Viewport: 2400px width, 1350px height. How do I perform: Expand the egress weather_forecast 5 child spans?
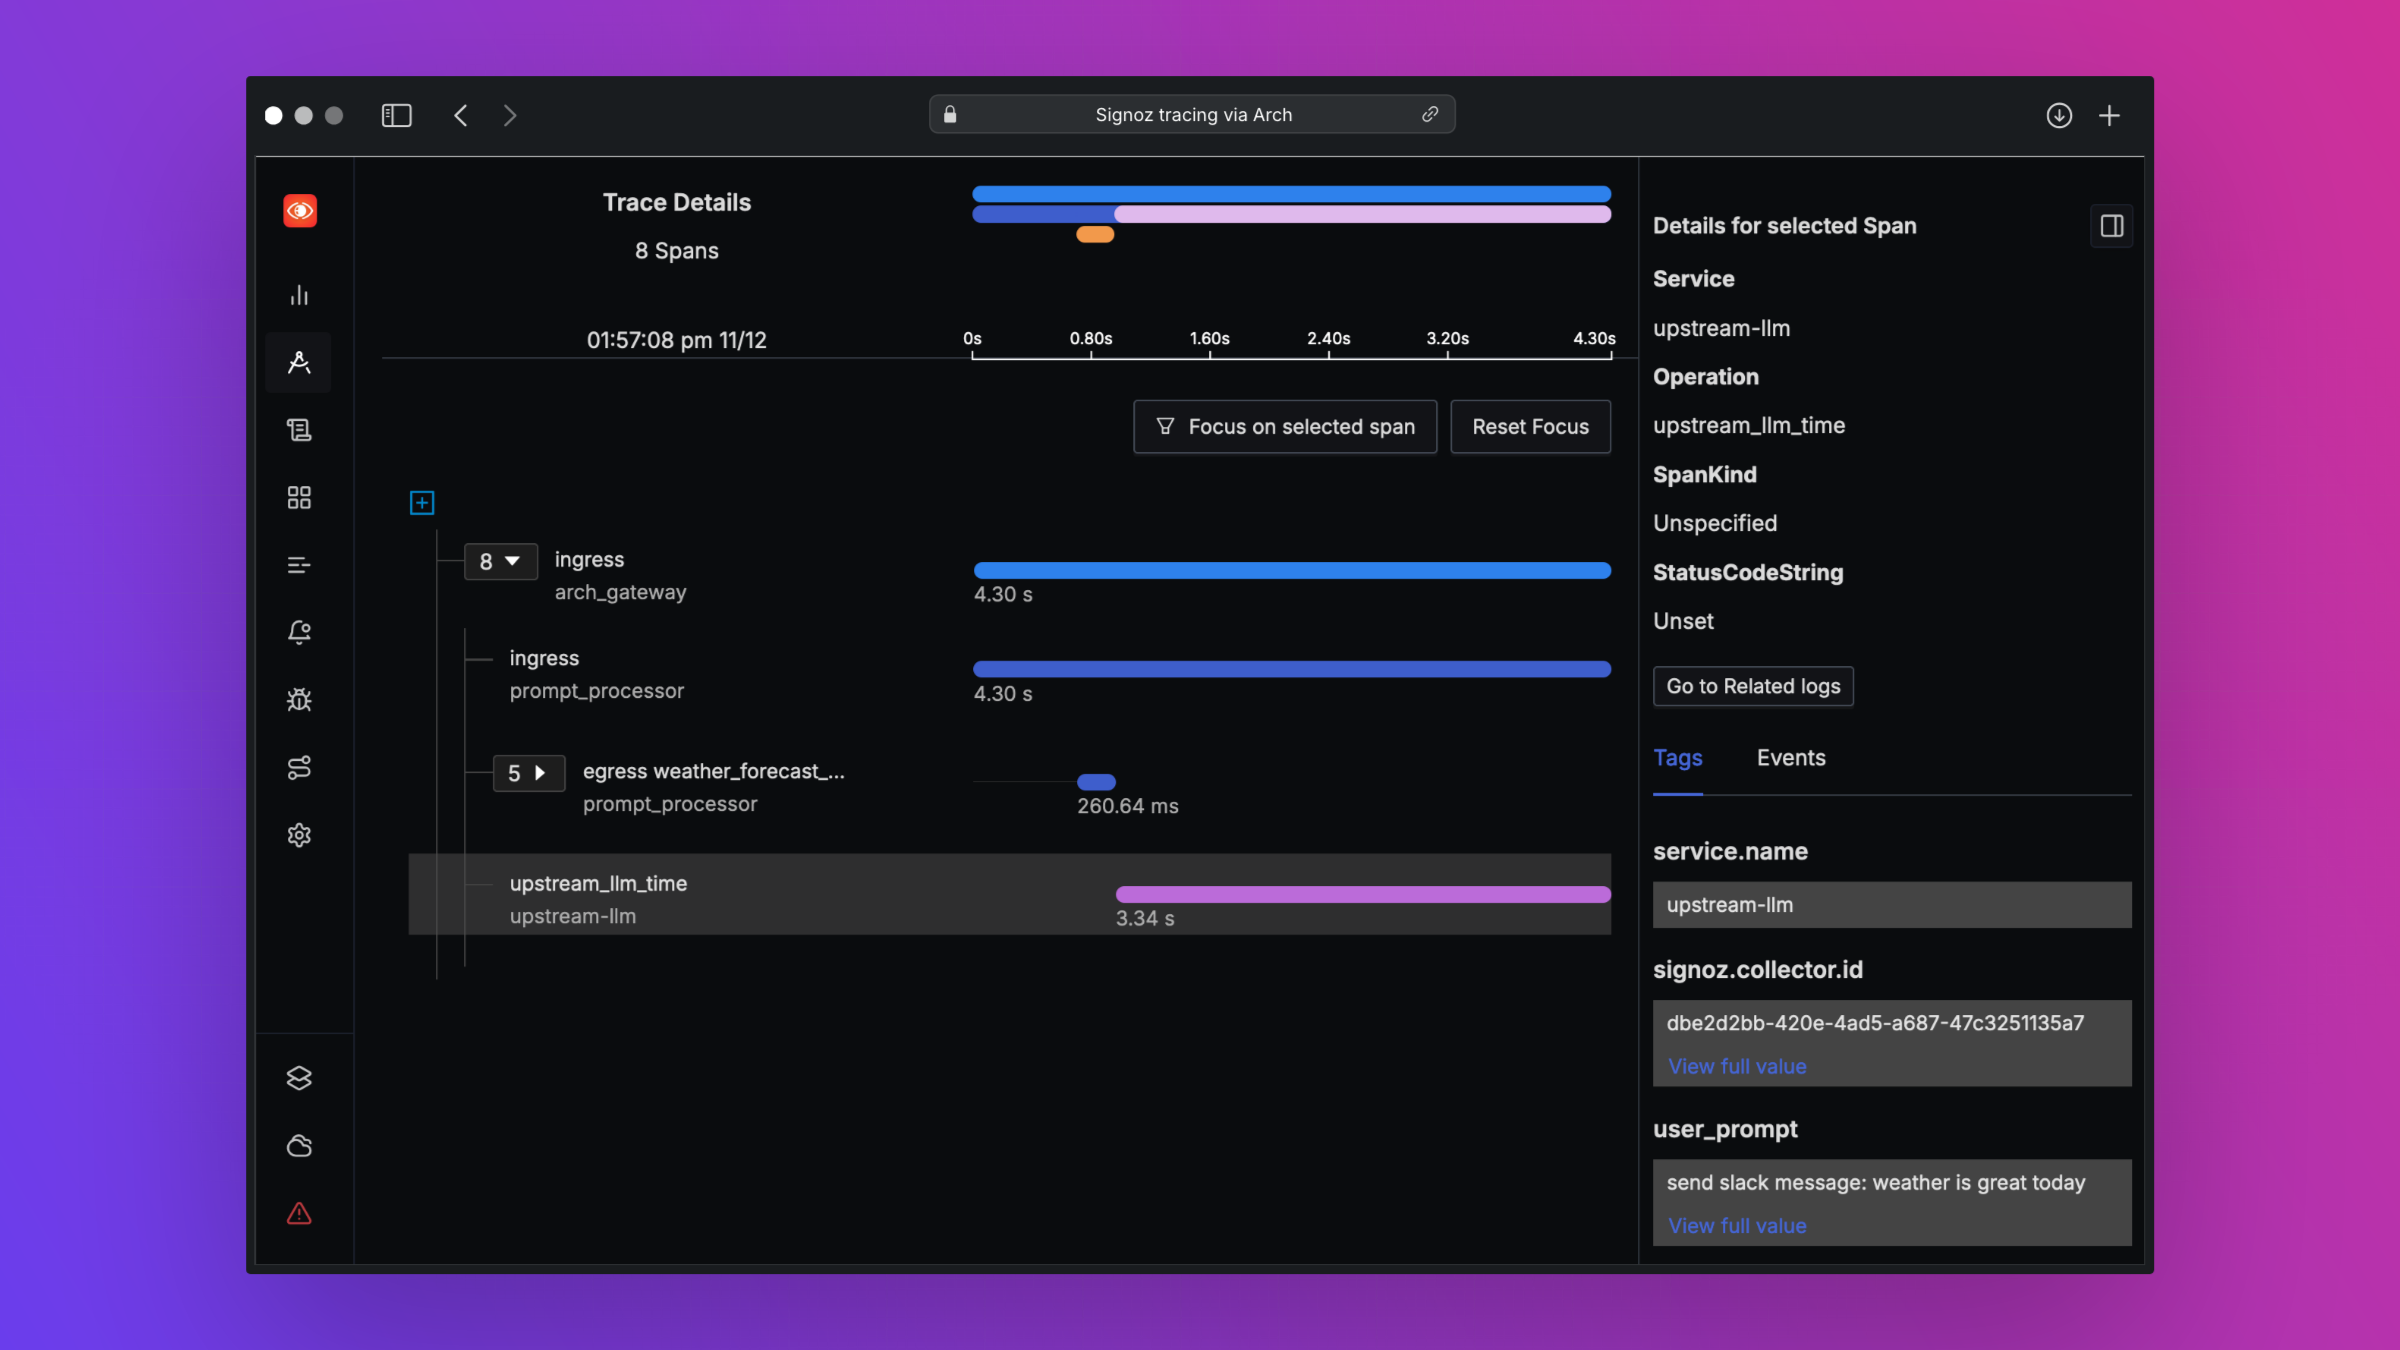tap(528, 773)
